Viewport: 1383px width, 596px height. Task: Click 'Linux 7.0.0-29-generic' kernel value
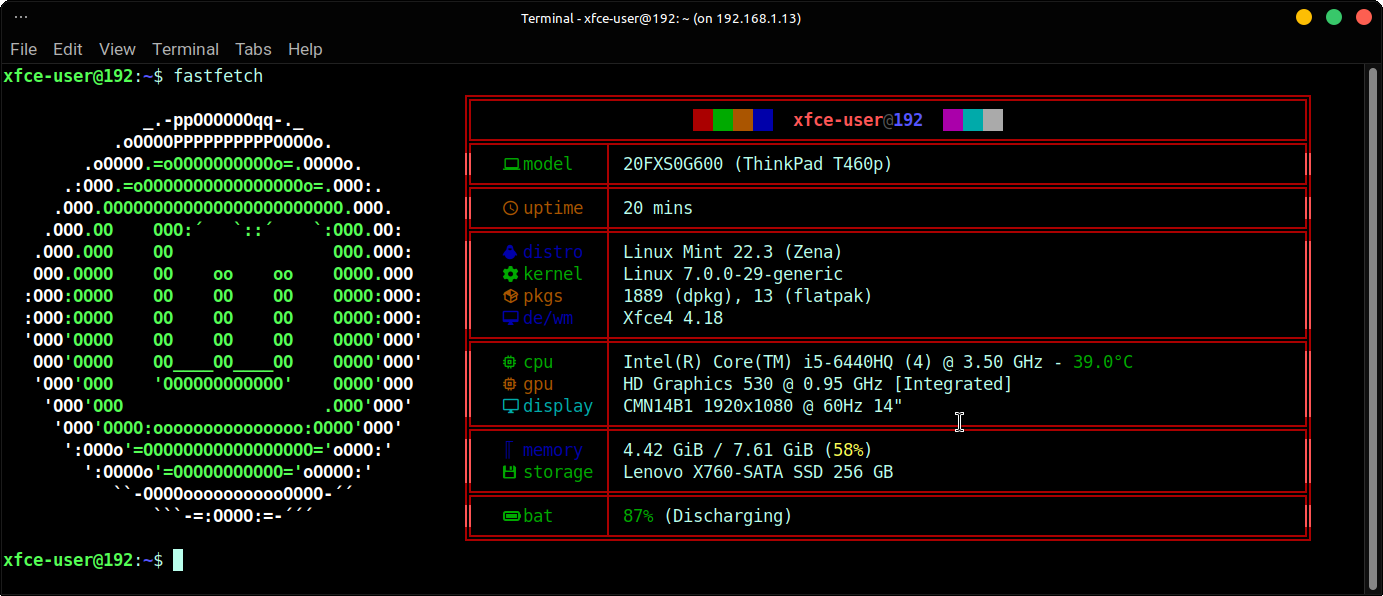pyautogui.click(x=733, y=274)
